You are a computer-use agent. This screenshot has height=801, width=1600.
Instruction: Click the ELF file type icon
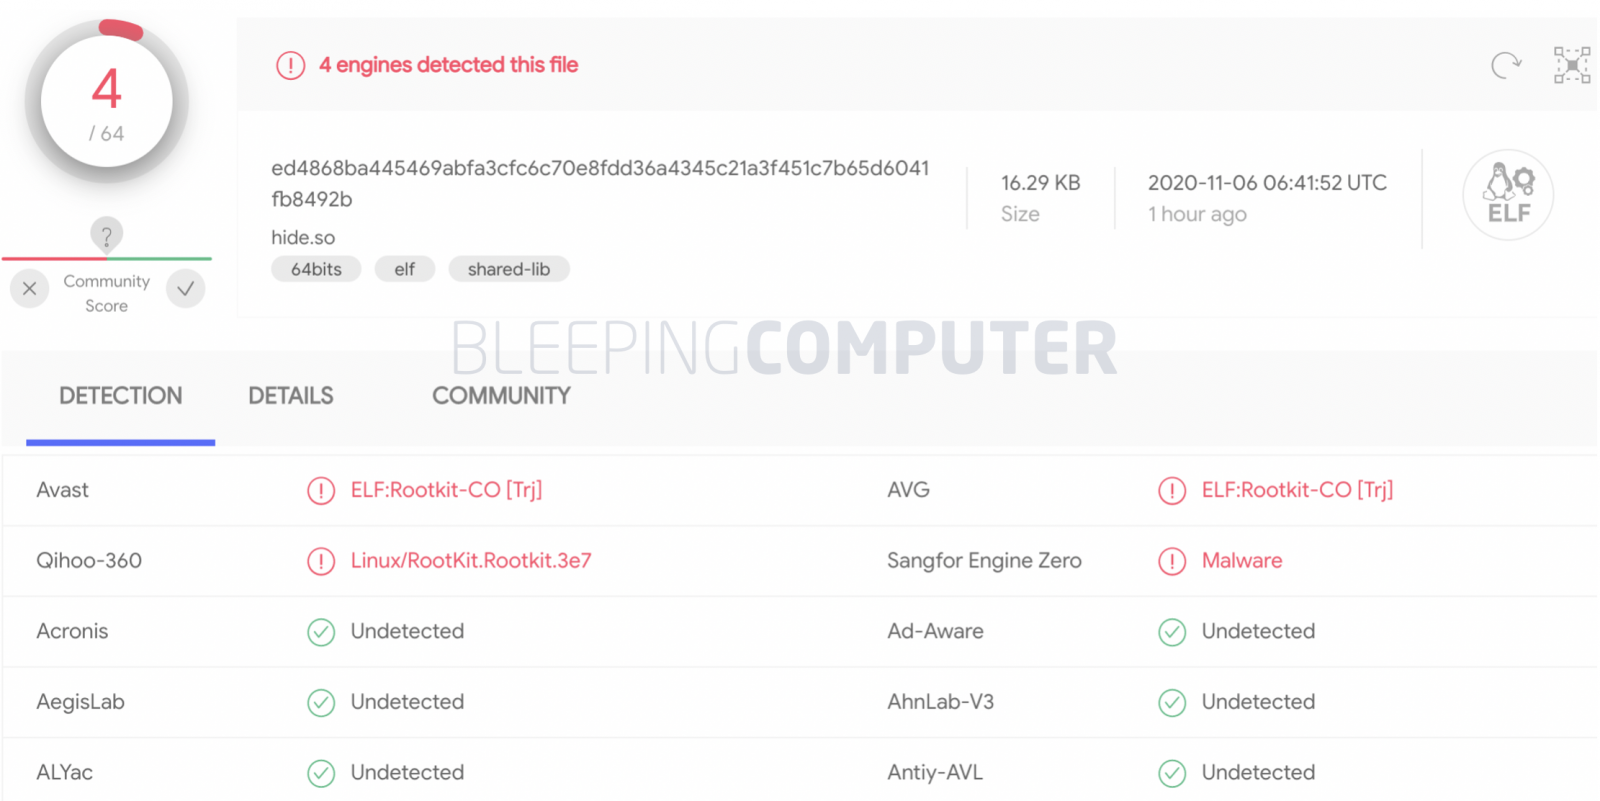(1508, 195)
